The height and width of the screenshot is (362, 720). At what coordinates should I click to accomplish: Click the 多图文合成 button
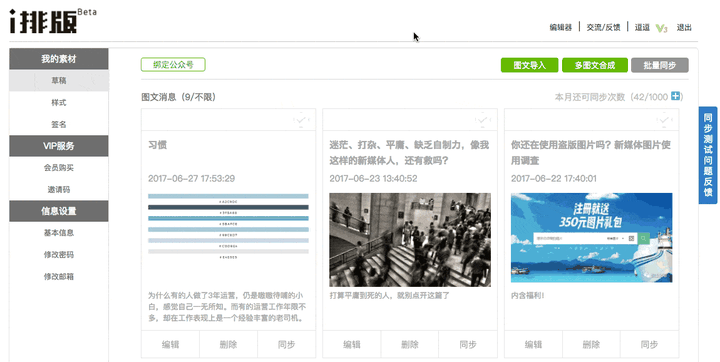[595, 65]
